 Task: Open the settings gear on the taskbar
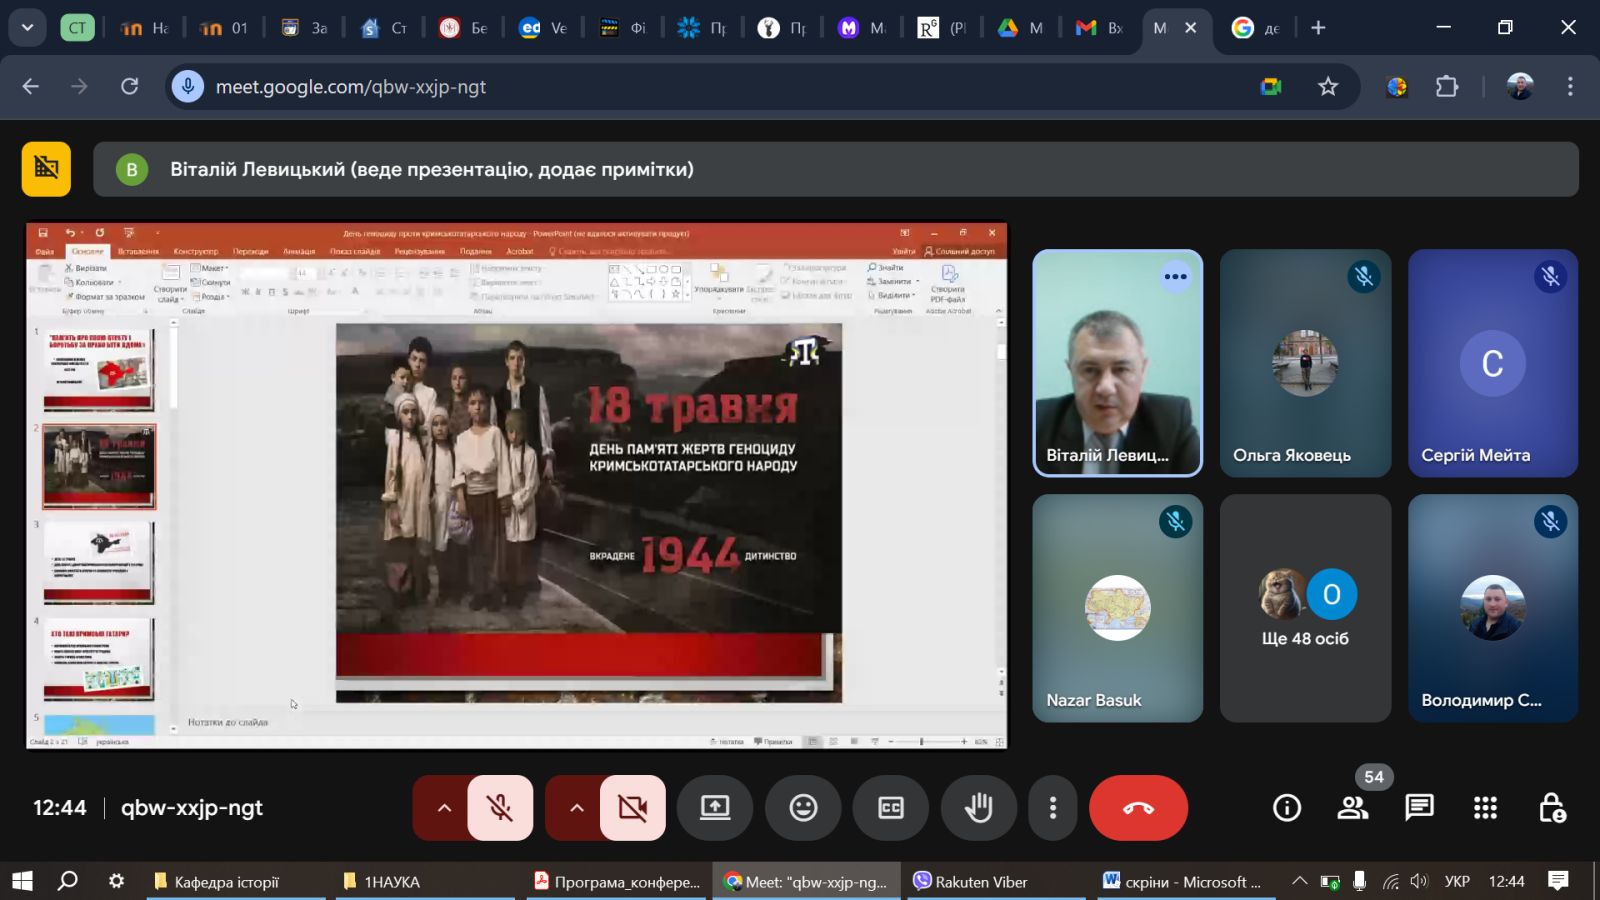(x=117, y=881)
